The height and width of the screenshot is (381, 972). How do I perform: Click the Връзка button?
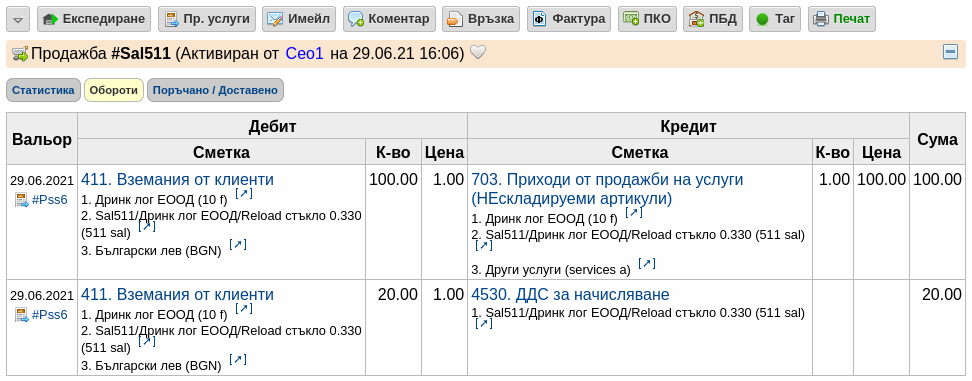pos(481,19)
